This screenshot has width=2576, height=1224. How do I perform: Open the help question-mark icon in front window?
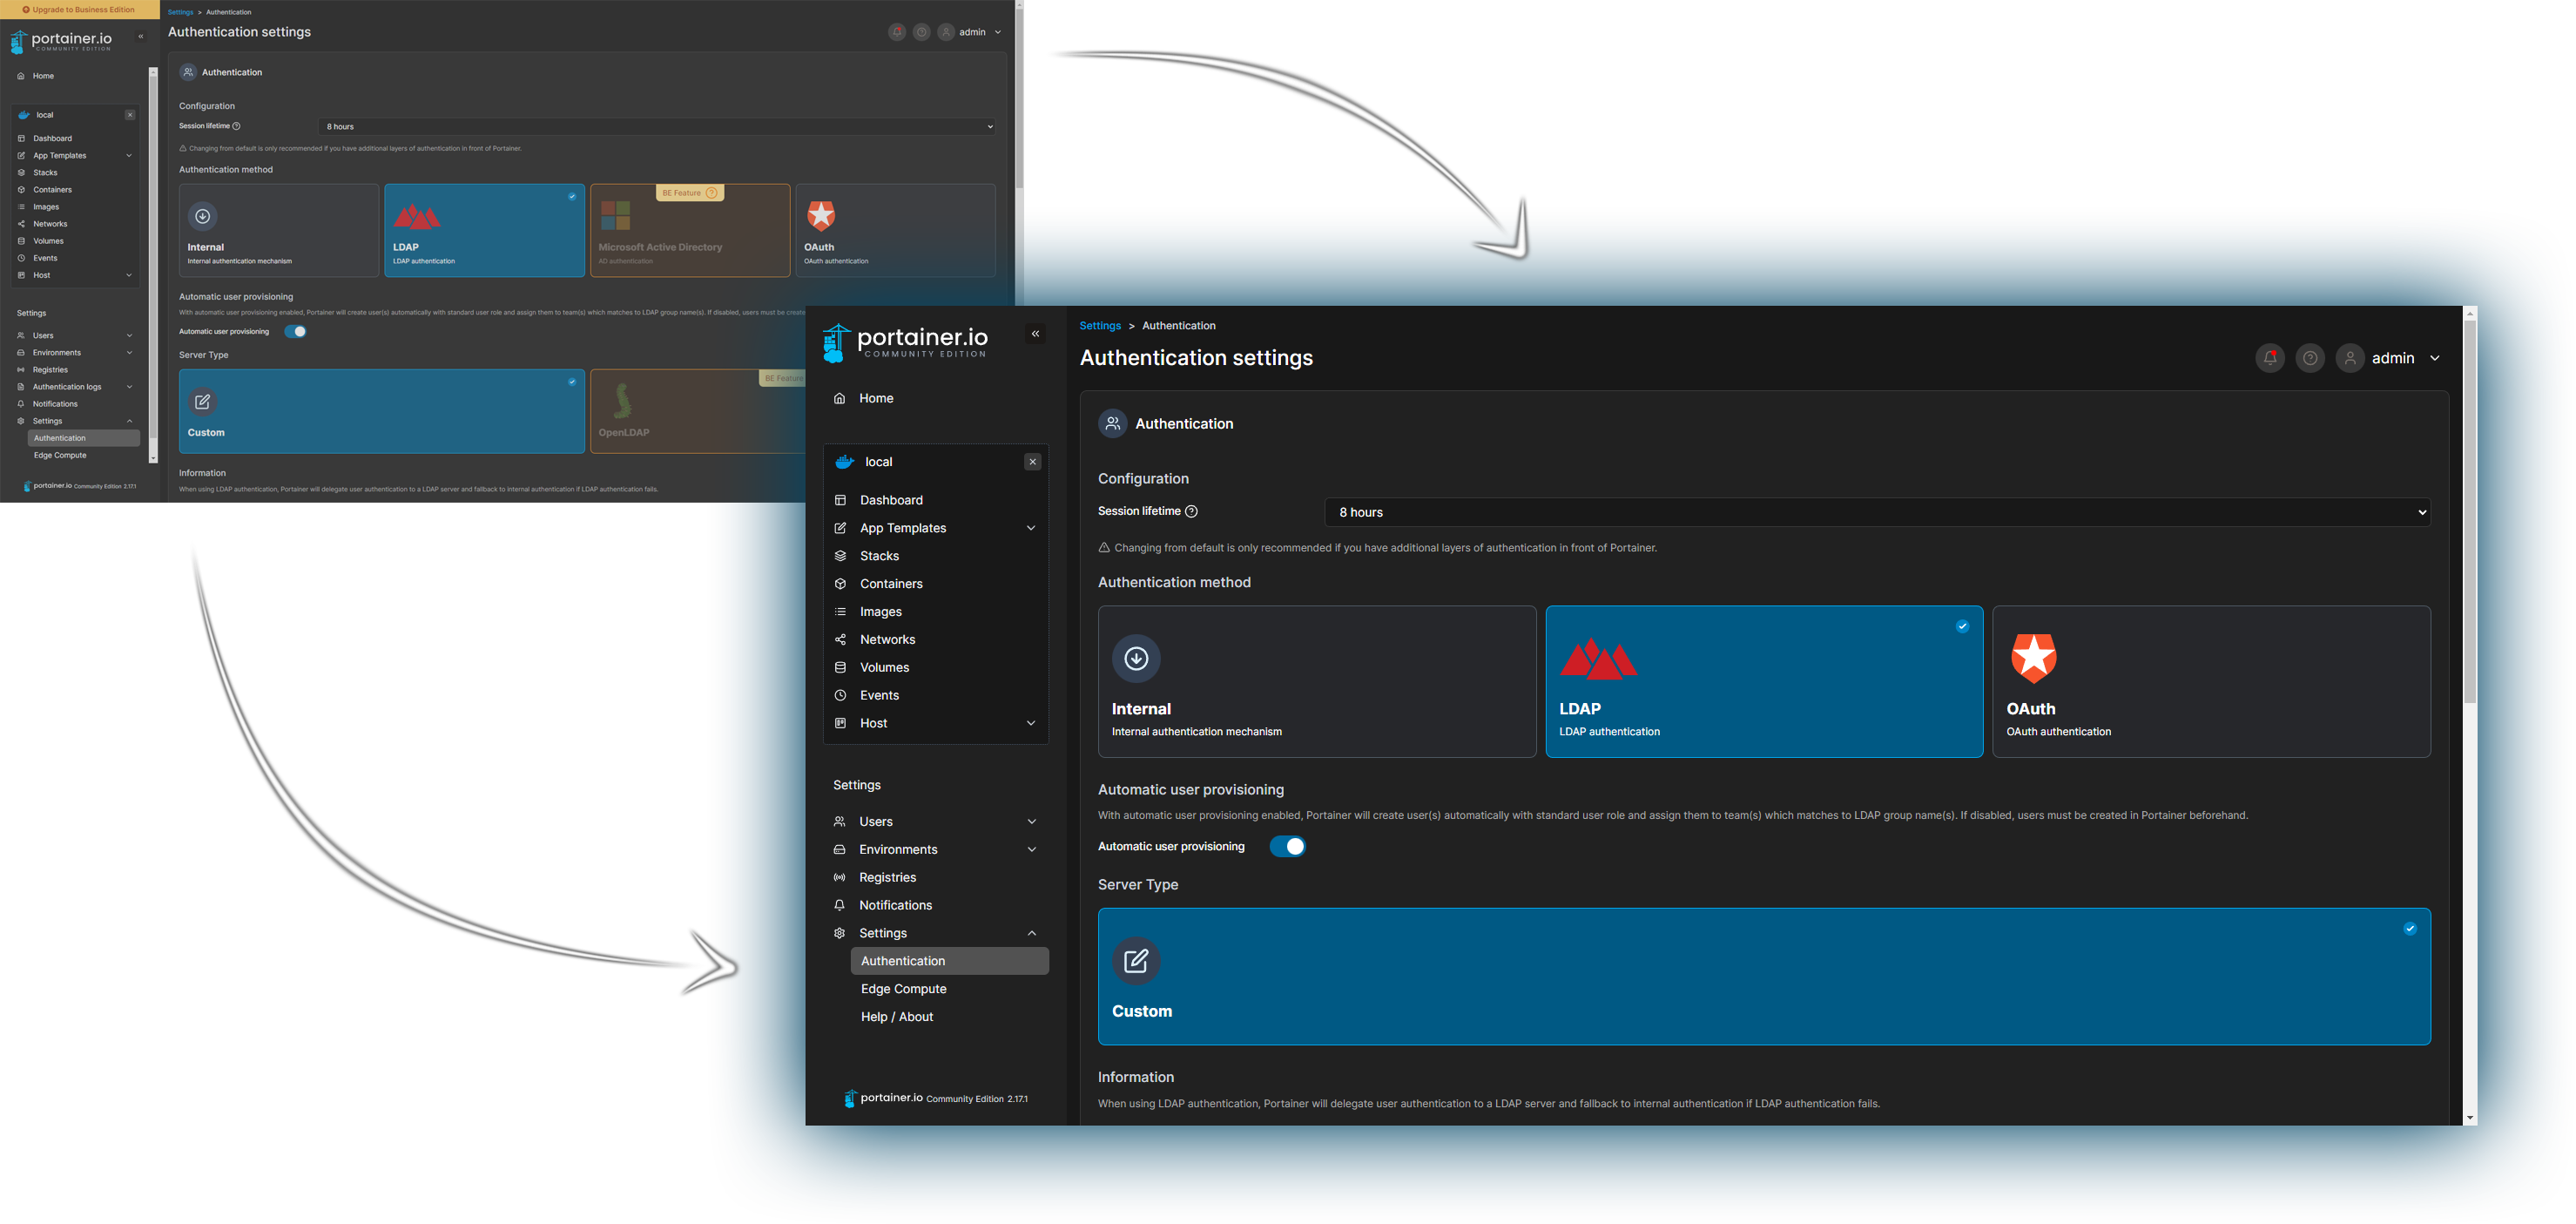[2310, 358]
